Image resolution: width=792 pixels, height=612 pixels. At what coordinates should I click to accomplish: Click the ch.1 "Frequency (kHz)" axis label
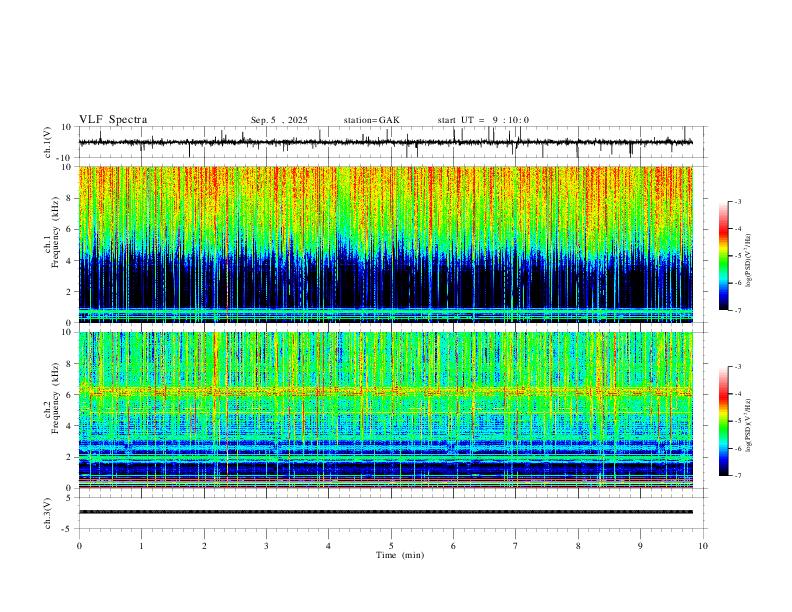click(55, 231)
